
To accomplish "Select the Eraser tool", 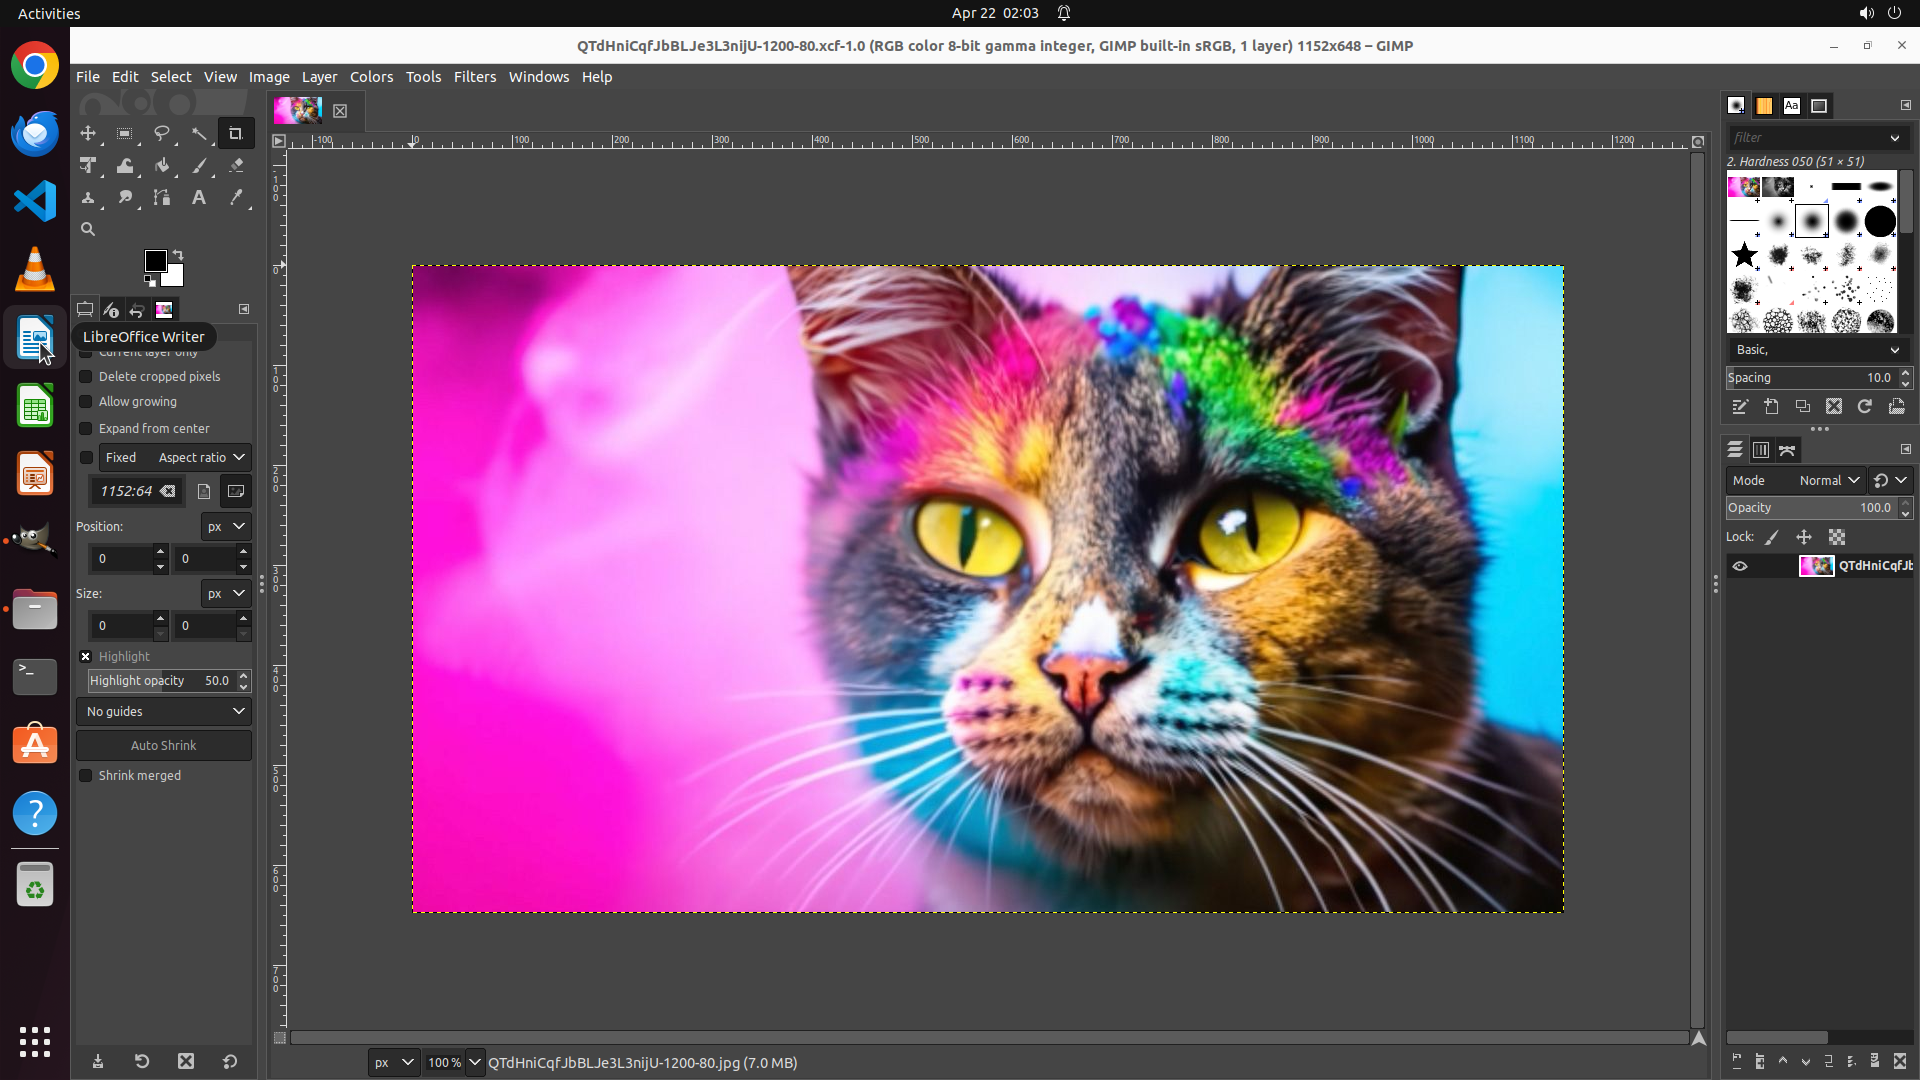I will click(236, 166).
